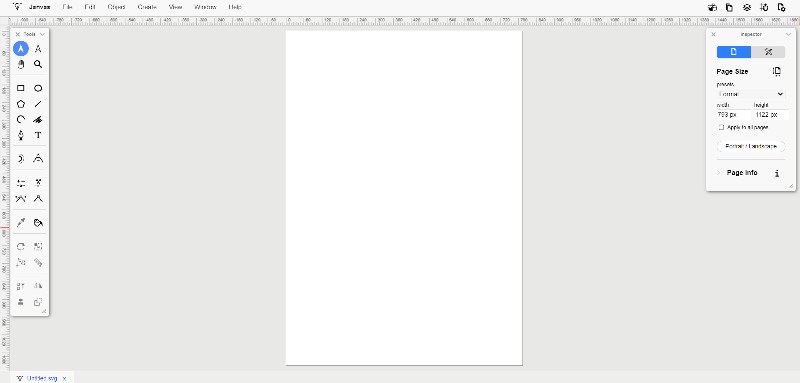
Task: Open the View menu
Action: point(175,7)
